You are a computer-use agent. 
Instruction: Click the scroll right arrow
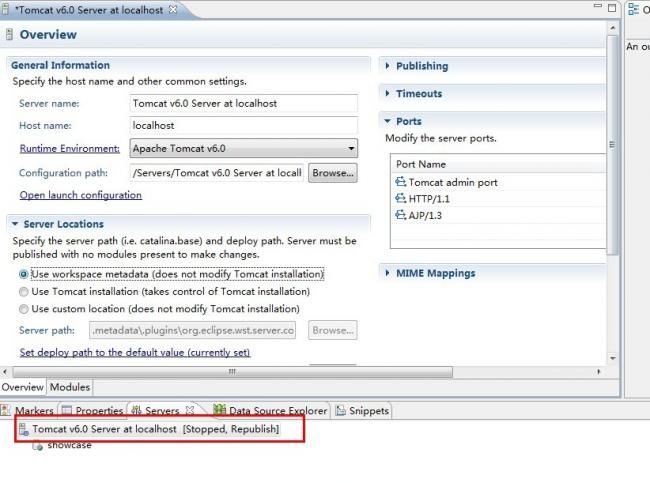point(599,372)
